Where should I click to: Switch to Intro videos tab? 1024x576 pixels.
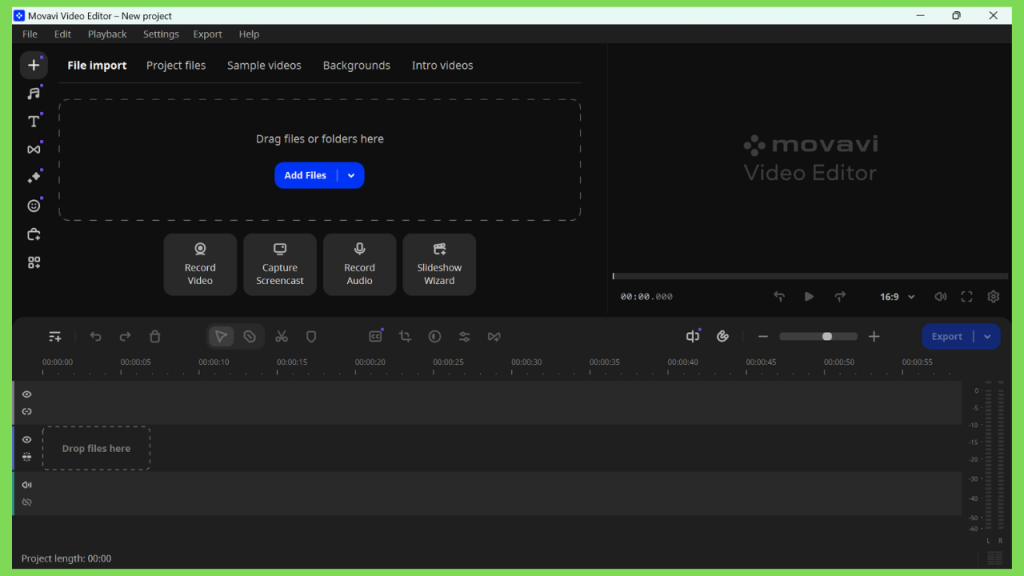(442, 65)
